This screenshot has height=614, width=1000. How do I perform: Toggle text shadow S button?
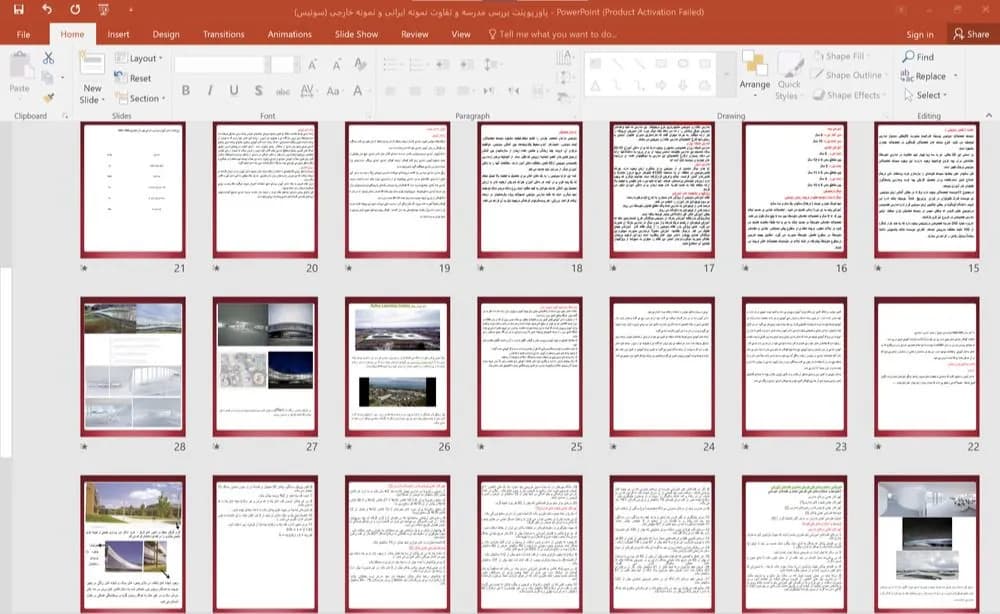[x=258, y=91]
